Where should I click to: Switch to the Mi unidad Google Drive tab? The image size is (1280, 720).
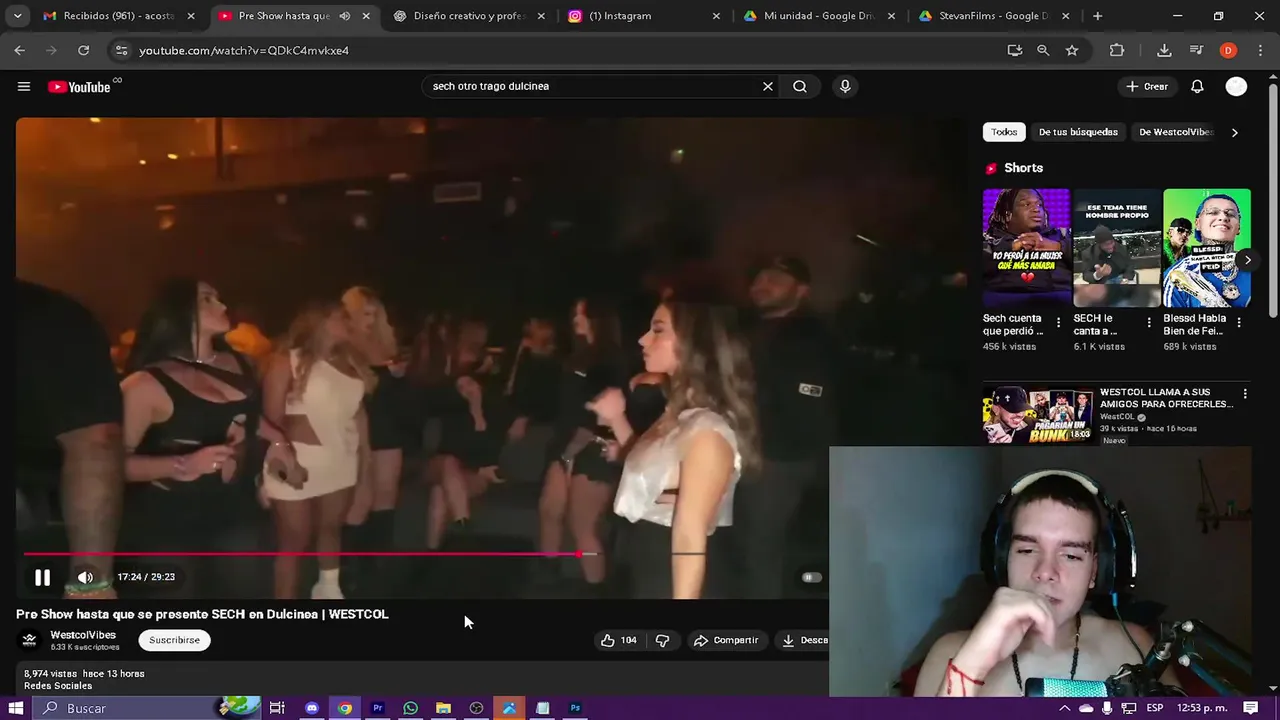point(819,16)
